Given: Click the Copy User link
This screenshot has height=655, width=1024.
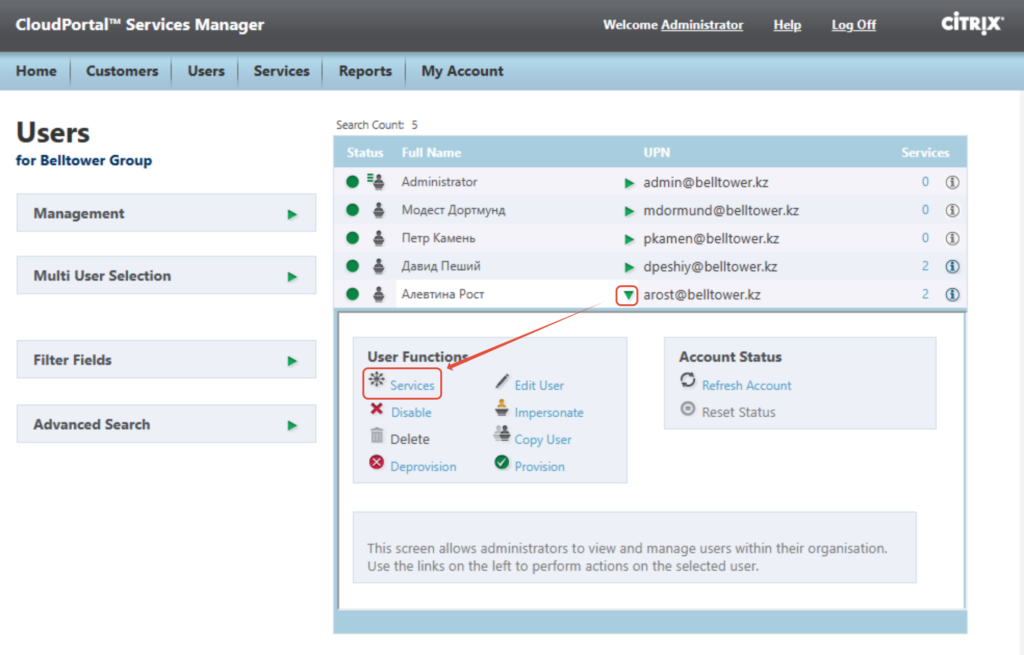Looking at the screenshot, I should [x=543, y=439].
